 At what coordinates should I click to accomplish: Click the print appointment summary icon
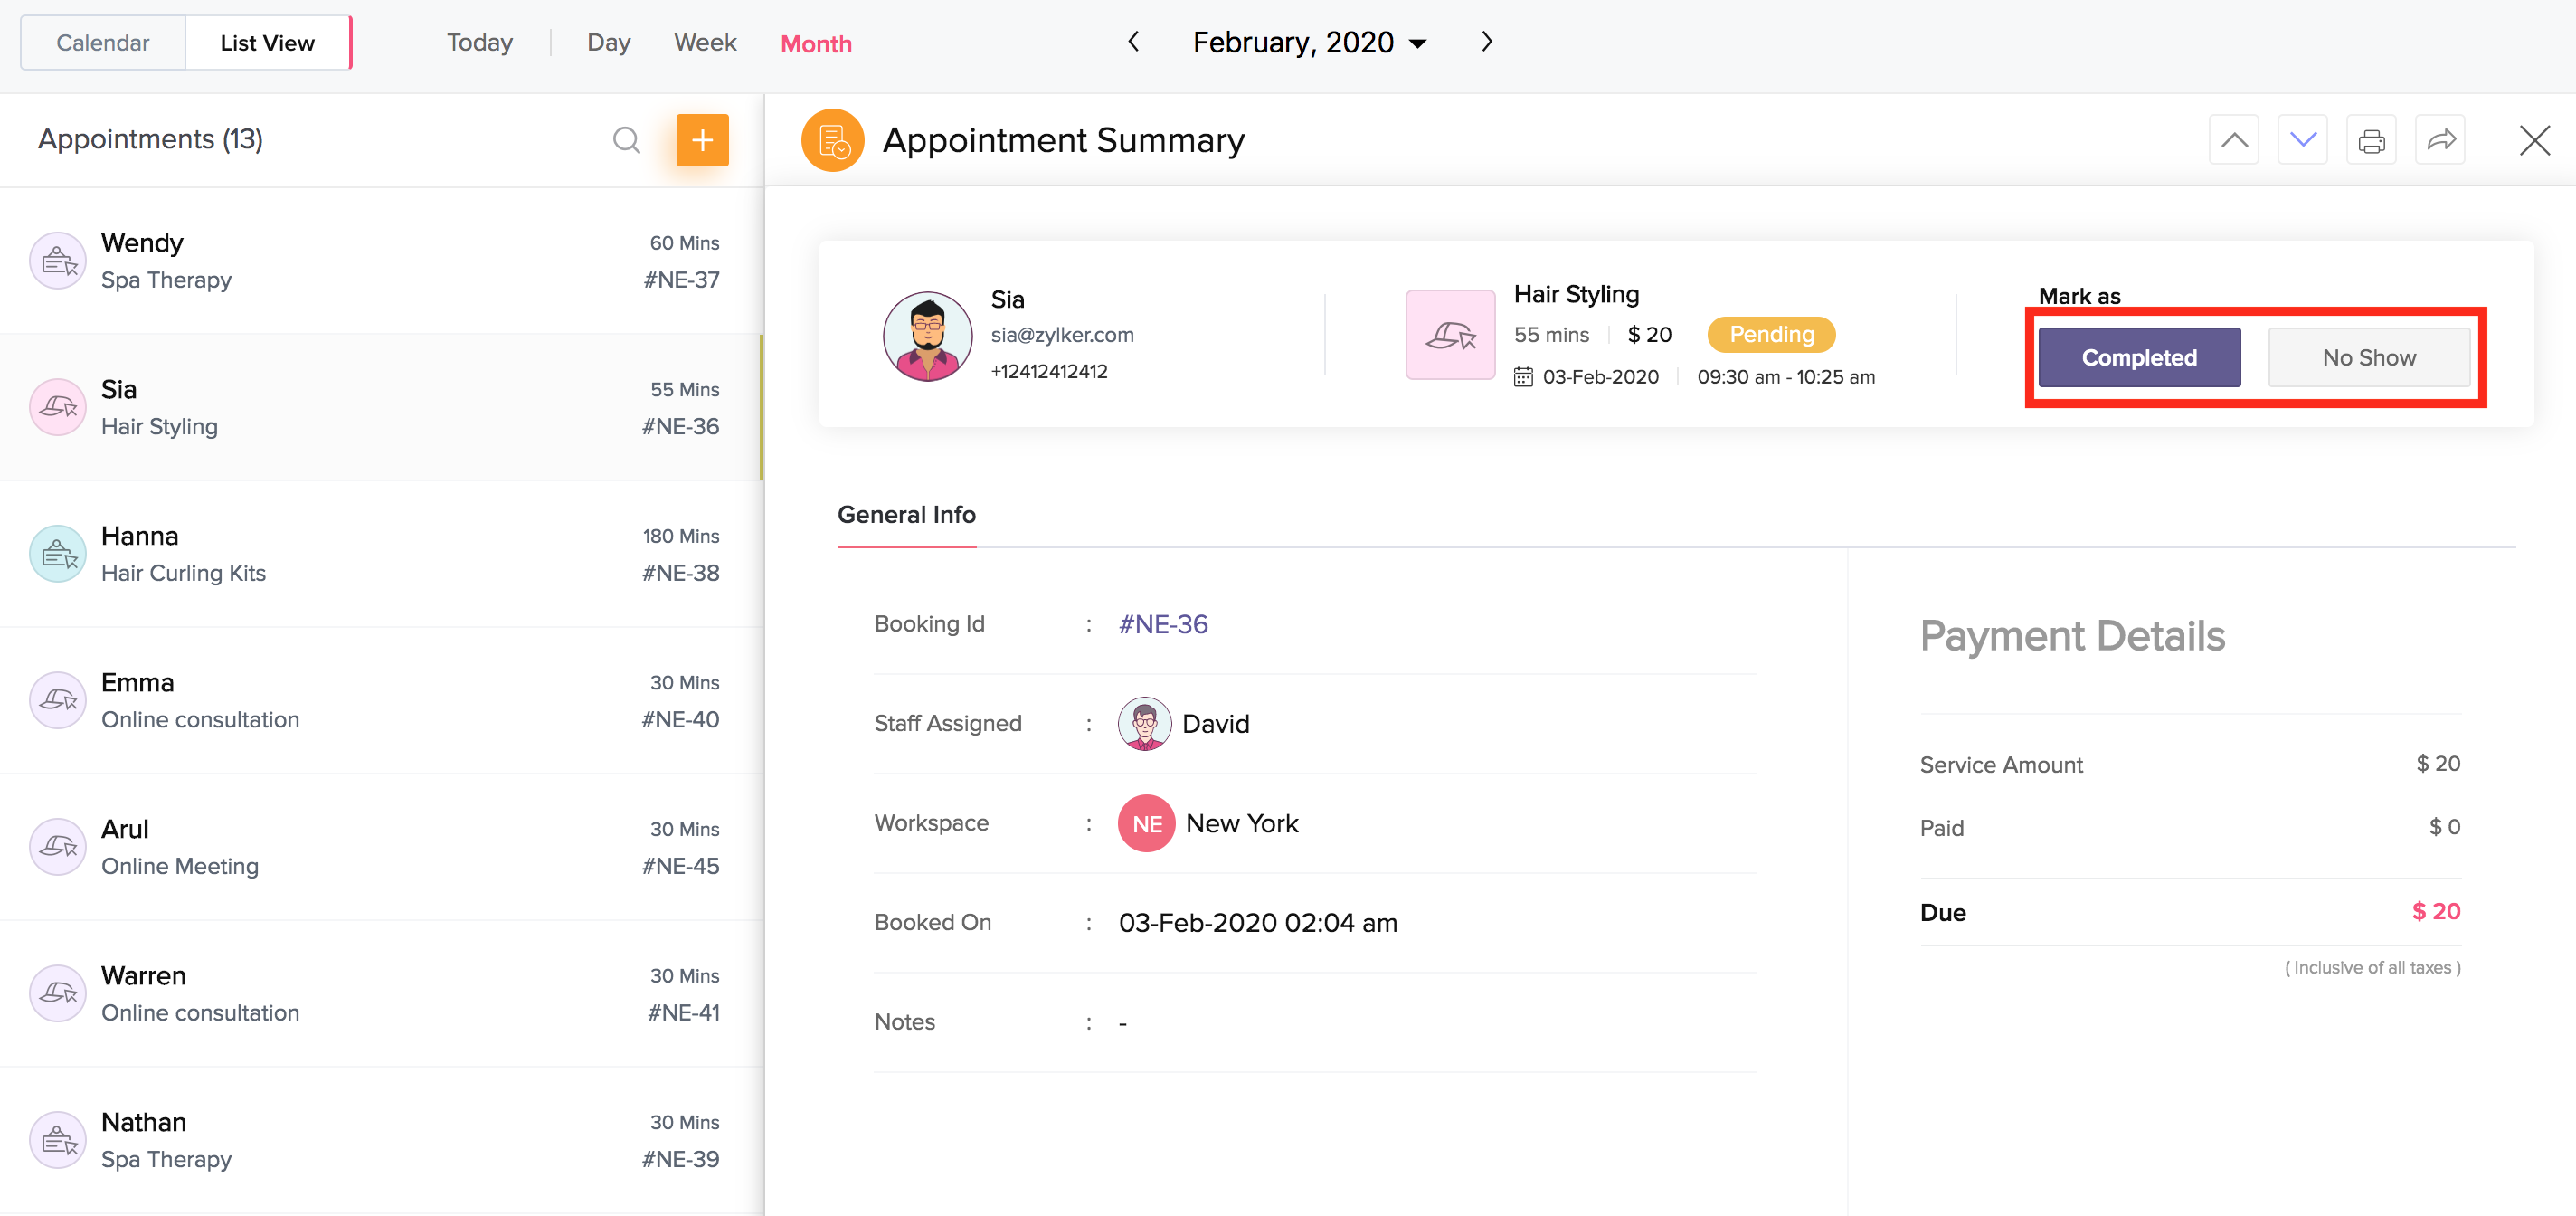point(2371,140)
